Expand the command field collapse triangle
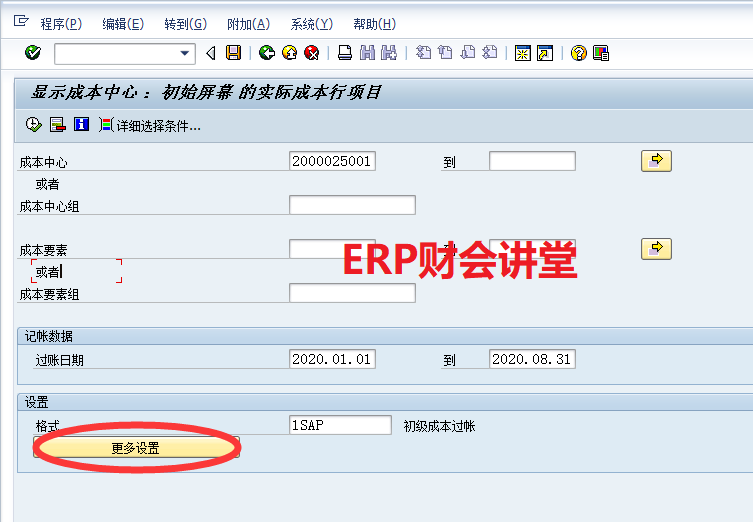 click(210, 53)
